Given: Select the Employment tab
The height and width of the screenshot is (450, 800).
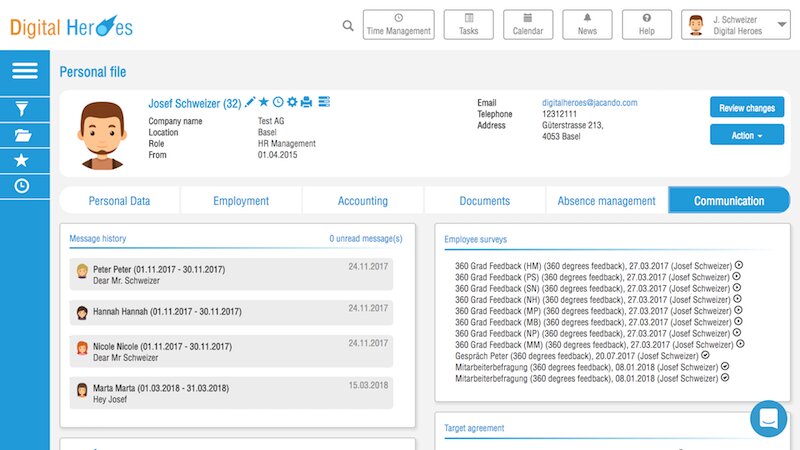Looking at the screenshot, I should [x=241, y=201].
